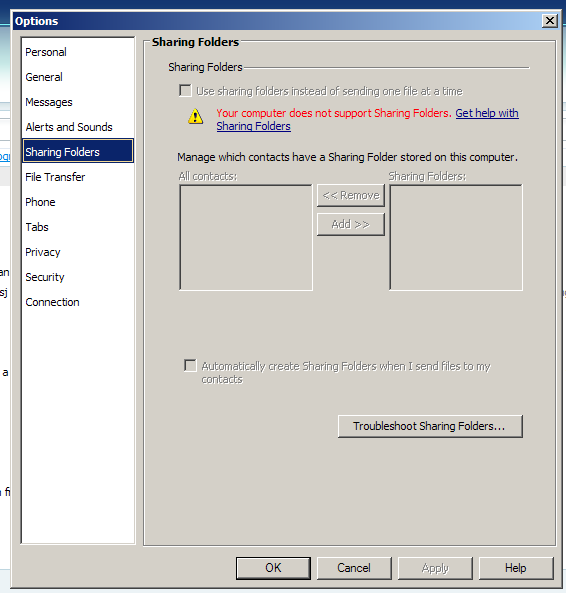Screen dimensions: 566x593
Task: Open Connection settings
Action: click(x=52, y=302)
